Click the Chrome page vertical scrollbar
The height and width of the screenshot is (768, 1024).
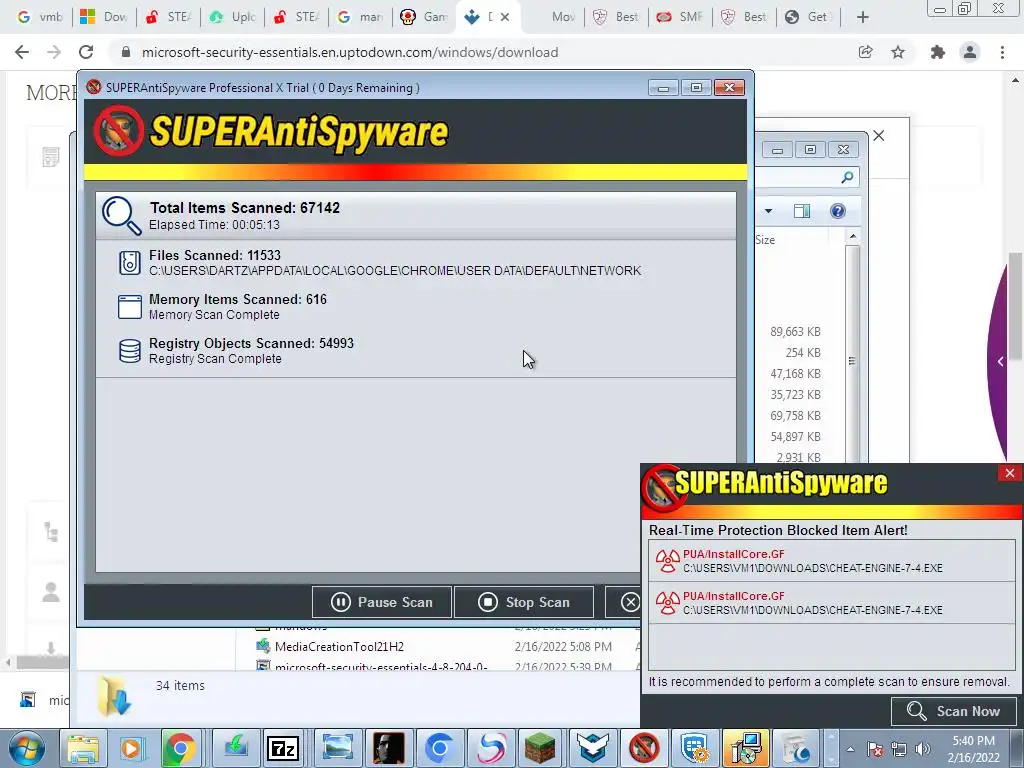pyautogui.click(x=1014, y=306)
